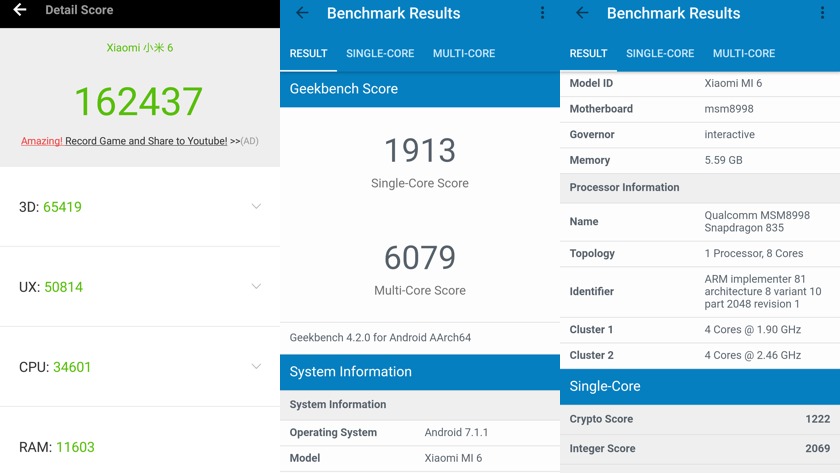Click Model Xiaomi MI 6 row
Viewport: 840px width, 473px height.
[420, 459]
